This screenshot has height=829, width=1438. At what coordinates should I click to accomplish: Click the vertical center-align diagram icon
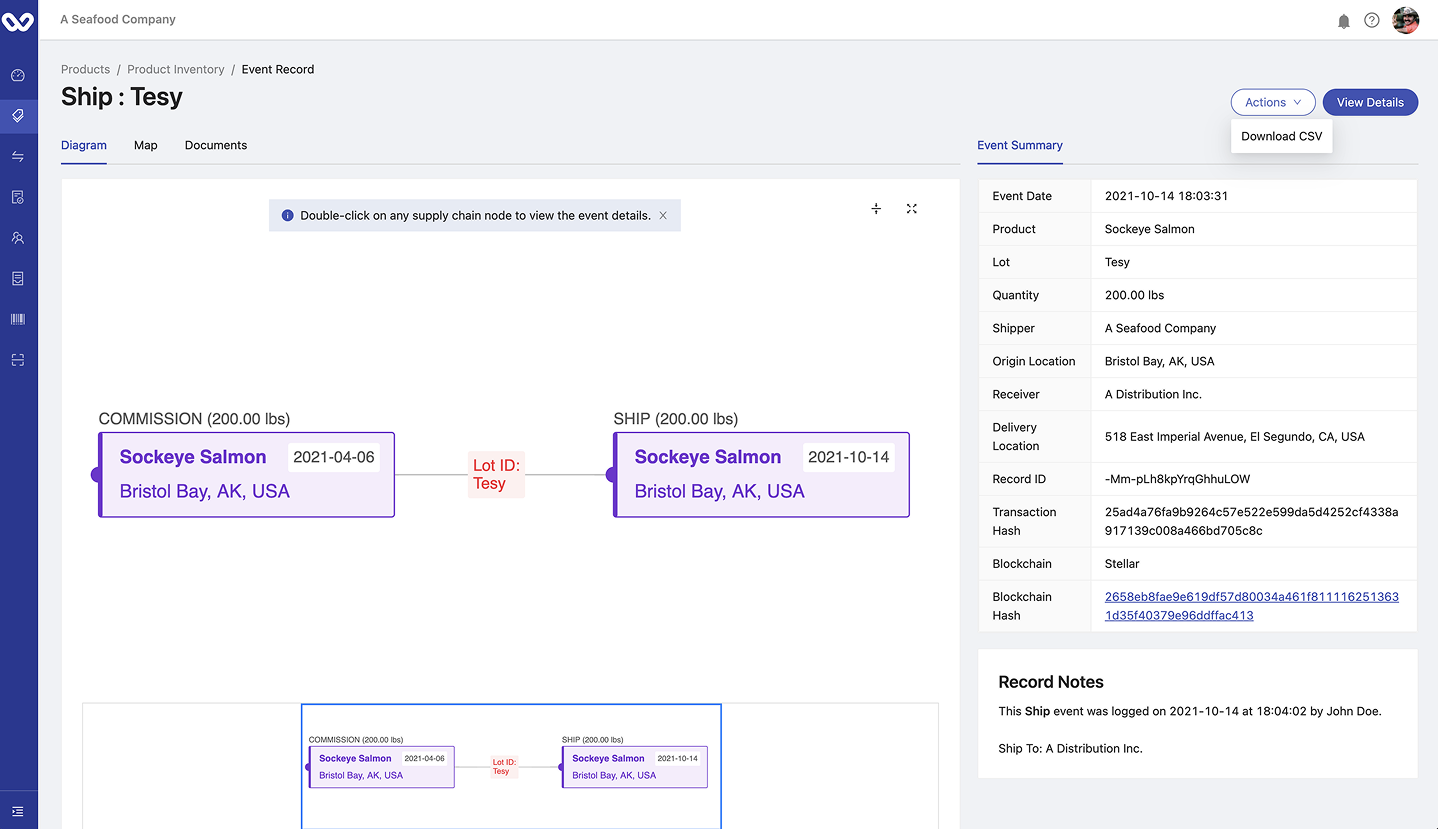click(876, 209)
